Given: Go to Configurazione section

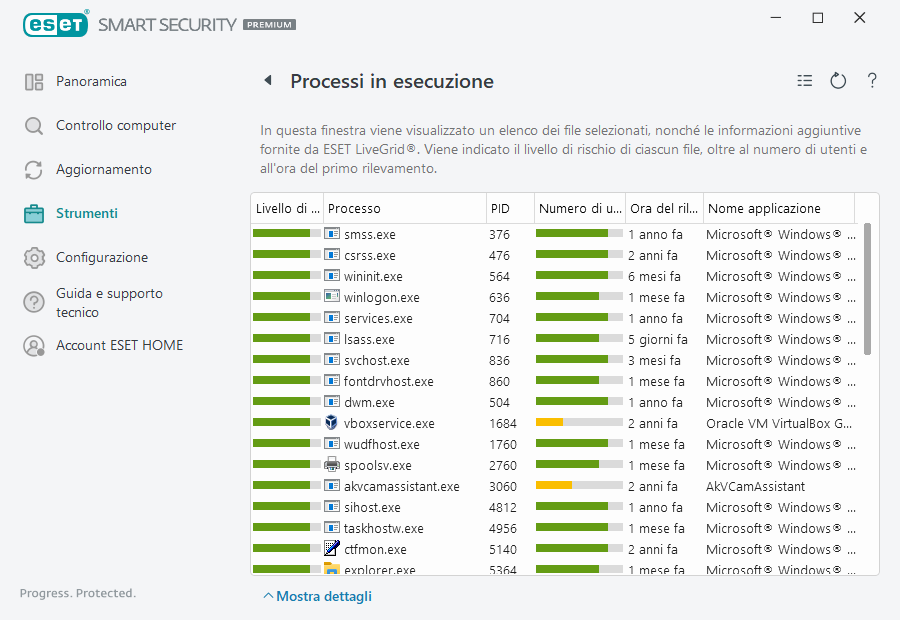Looking at the screenshot, I should [101, 258].
